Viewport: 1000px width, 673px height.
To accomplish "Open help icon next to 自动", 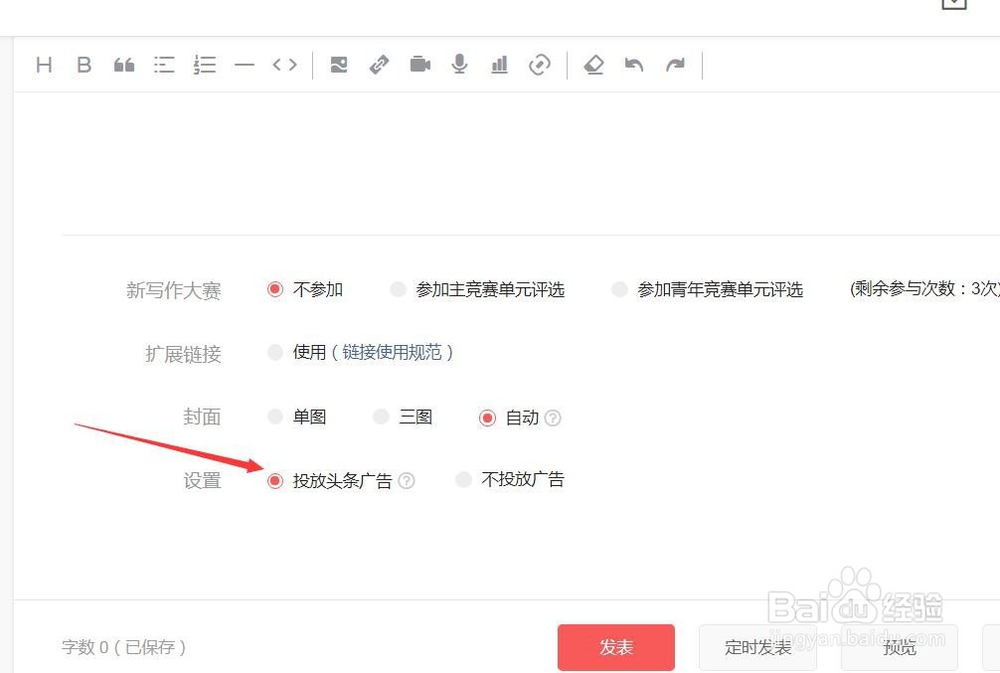I will coord(553,418).
